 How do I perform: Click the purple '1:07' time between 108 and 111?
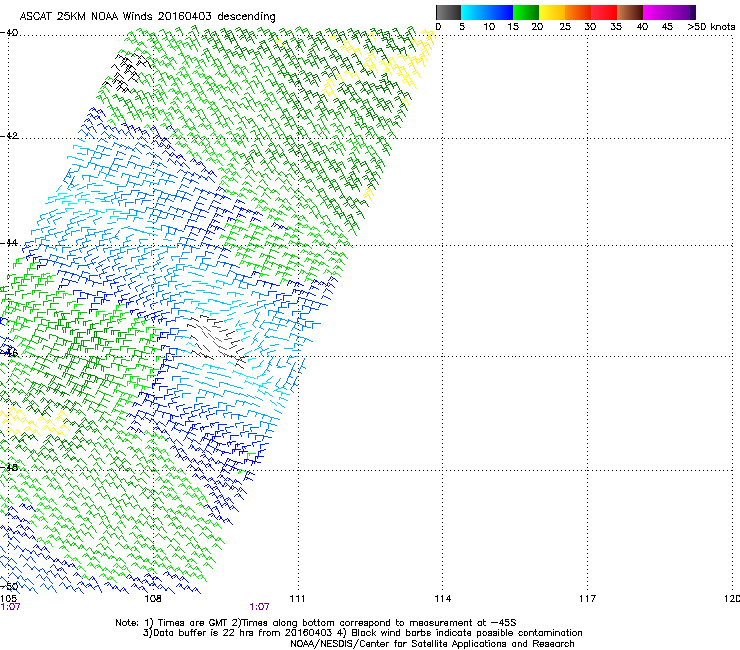(260, 607)
